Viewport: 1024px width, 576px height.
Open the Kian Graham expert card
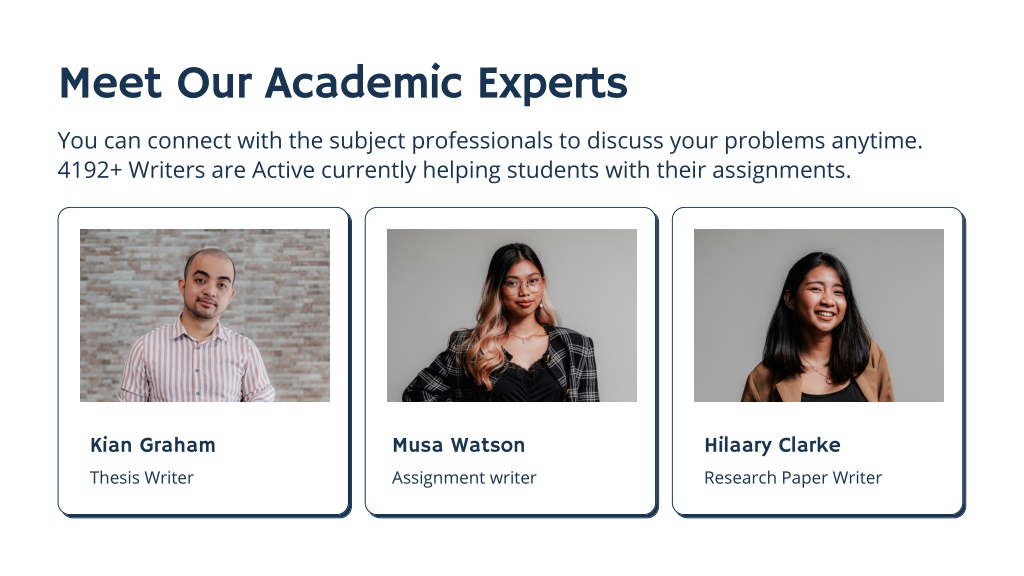(204, 362)
